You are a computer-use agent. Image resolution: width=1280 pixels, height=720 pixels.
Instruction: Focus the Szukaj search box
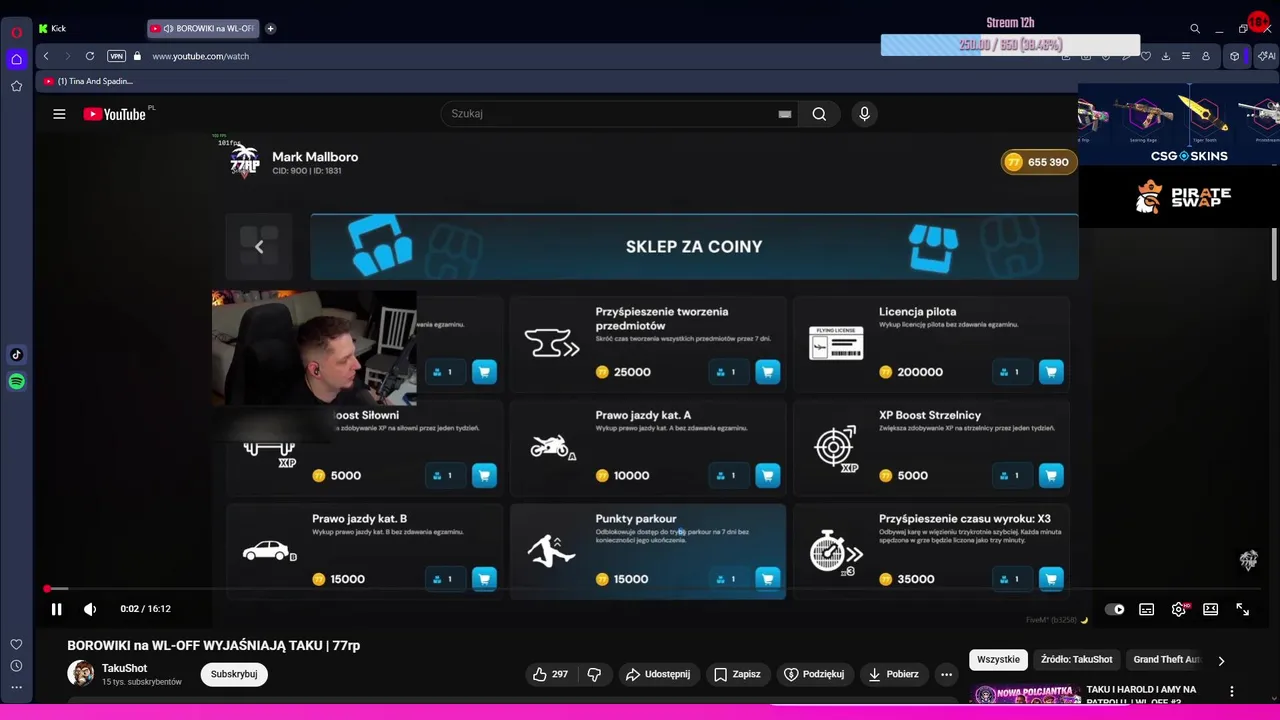(610, 114)
